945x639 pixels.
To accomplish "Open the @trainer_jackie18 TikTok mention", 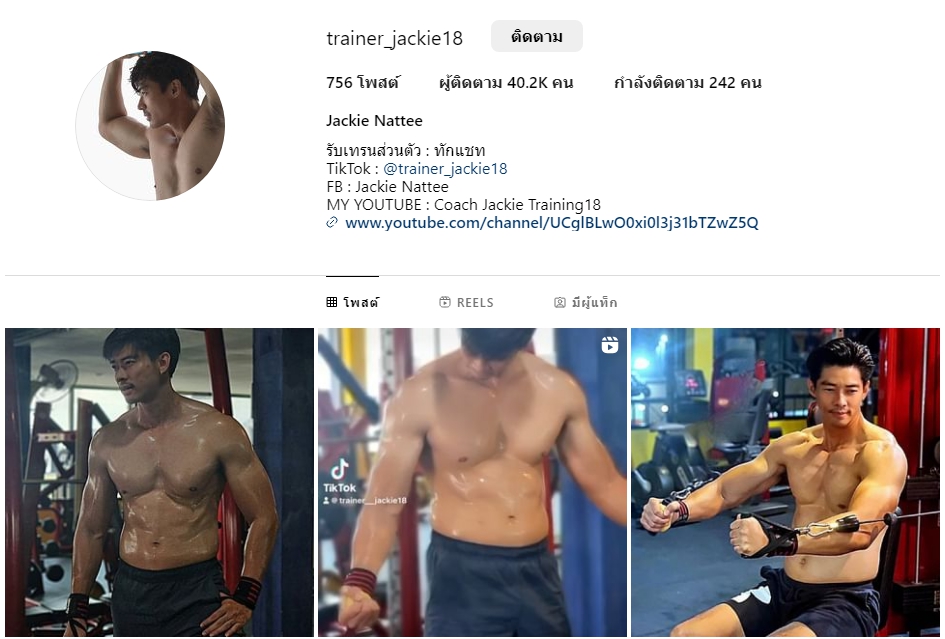I will (445, 169).
